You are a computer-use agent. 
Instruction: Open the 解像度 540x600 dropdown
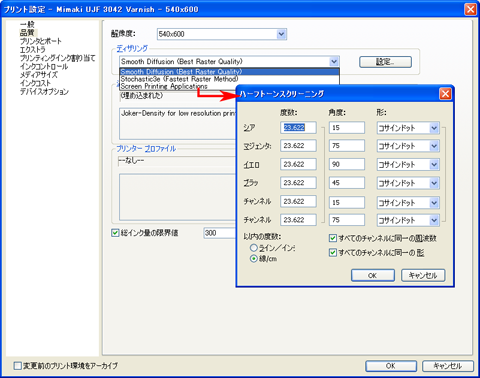222,34
